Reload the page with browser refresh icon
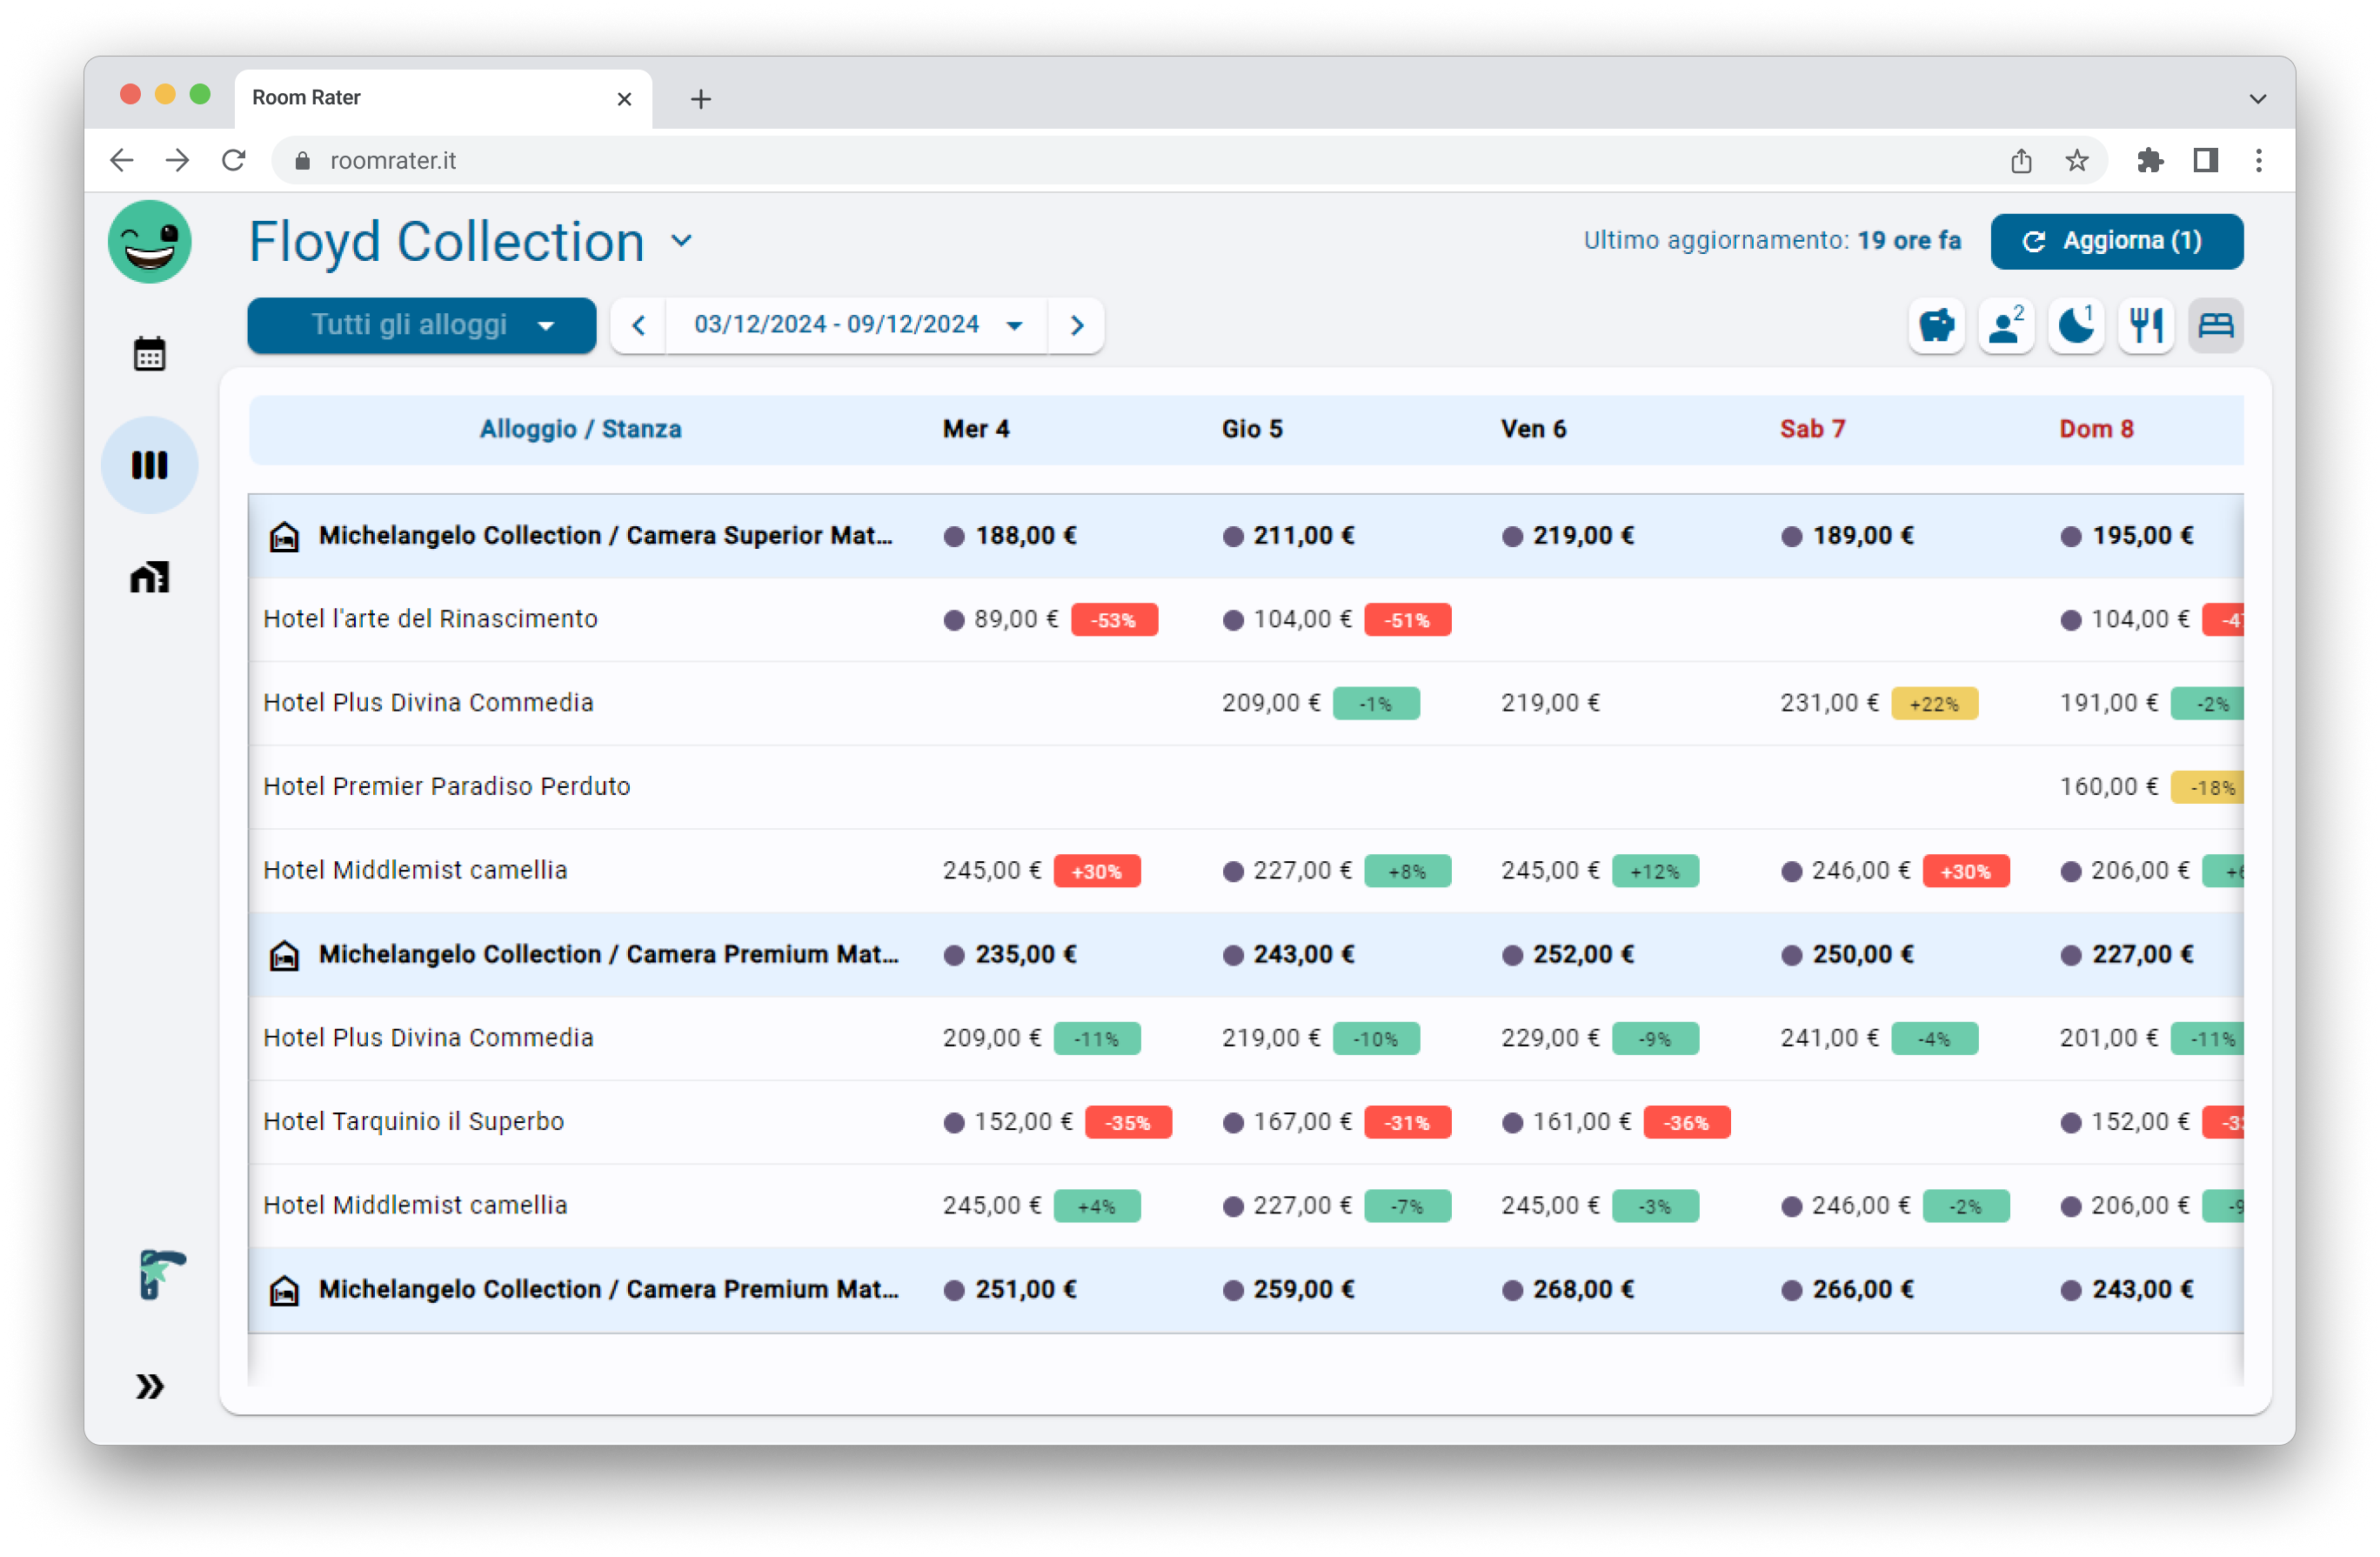The image size is (2380, 1557). click(x=234, y=160)
